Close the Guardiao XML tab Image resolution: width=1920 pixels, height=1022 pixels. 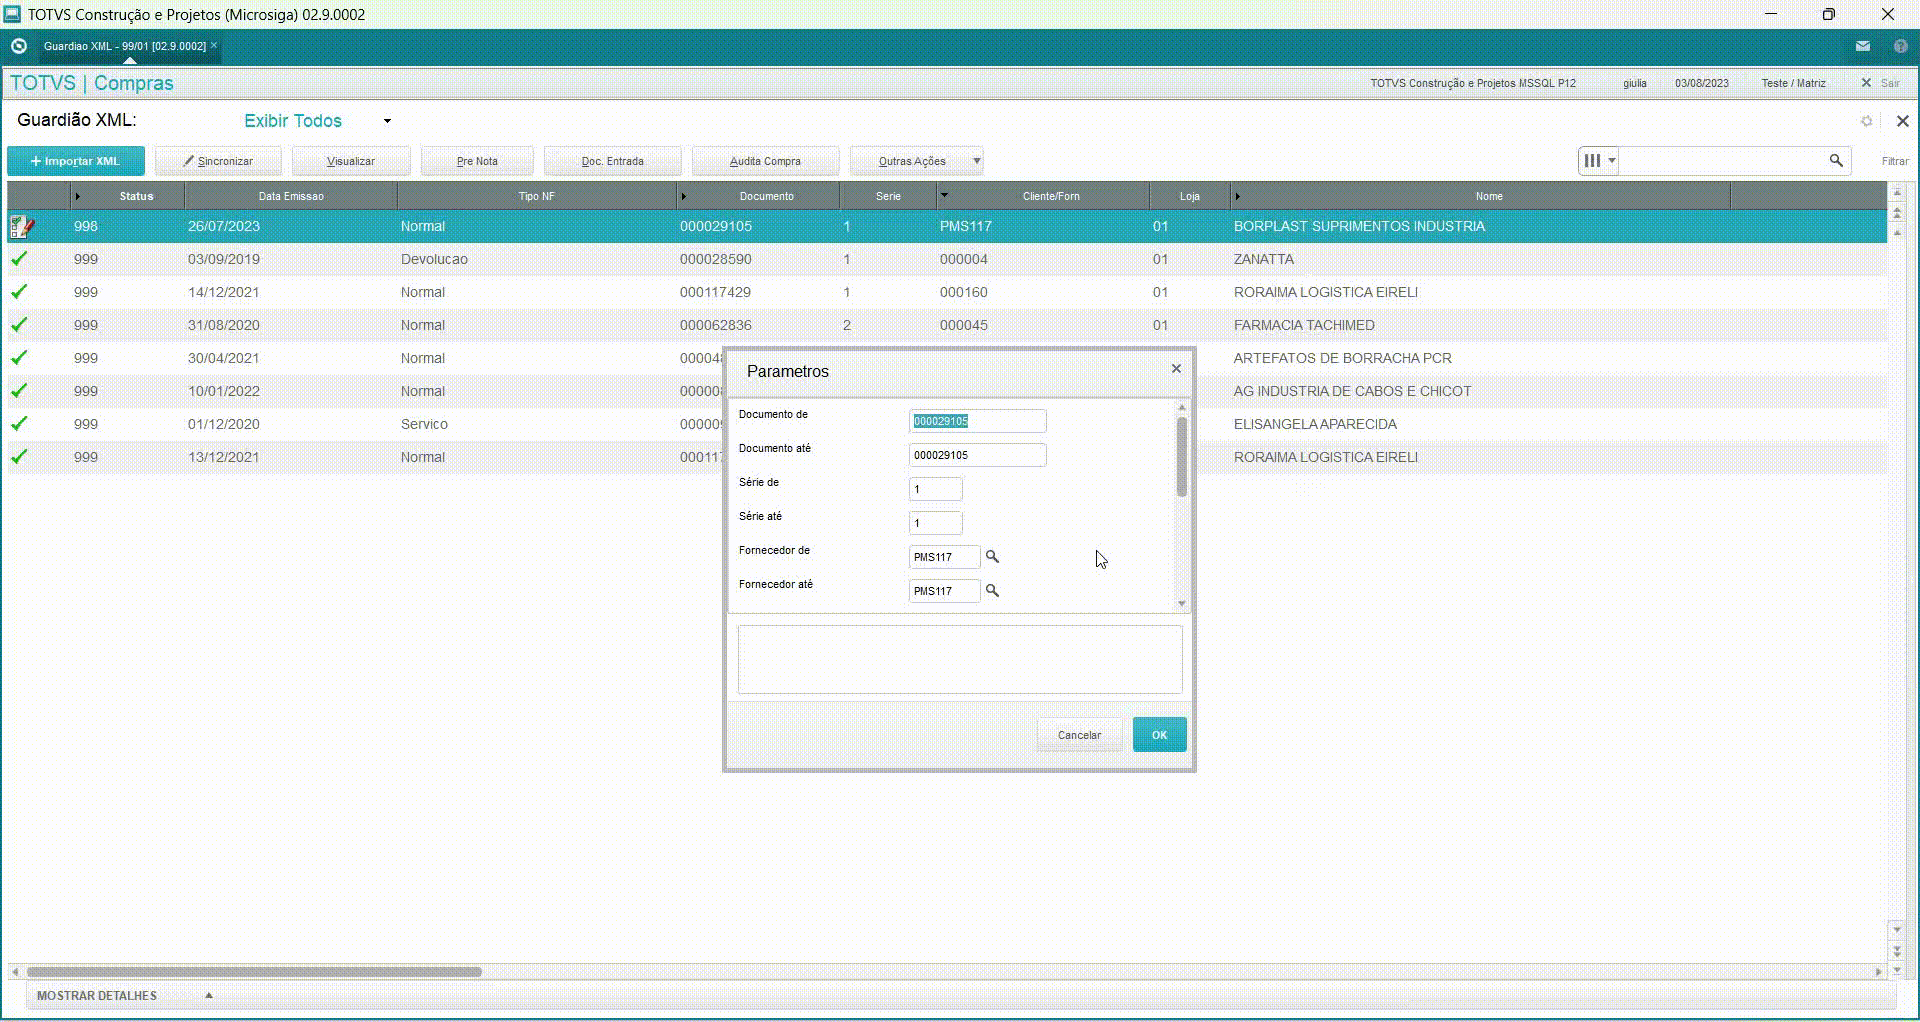[x=214, y=45]
